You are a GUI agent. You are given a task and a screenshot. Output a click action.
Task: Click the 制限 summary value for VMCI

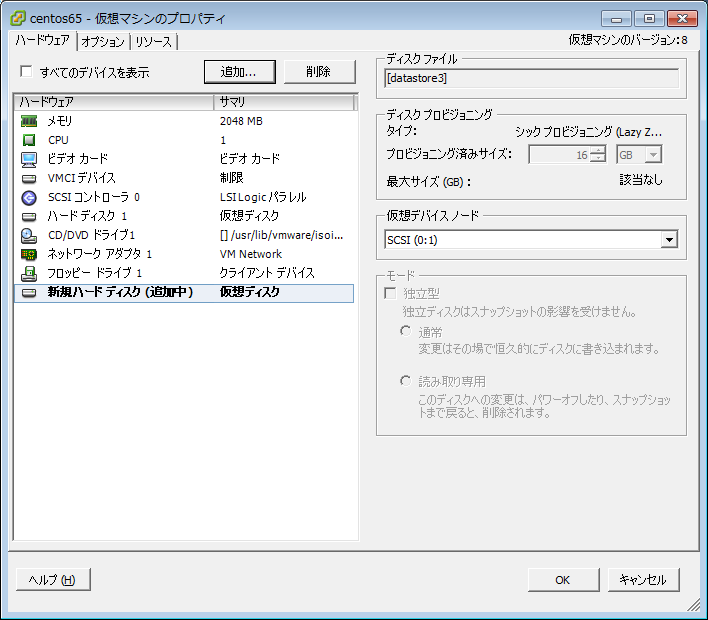pos(231,178)
